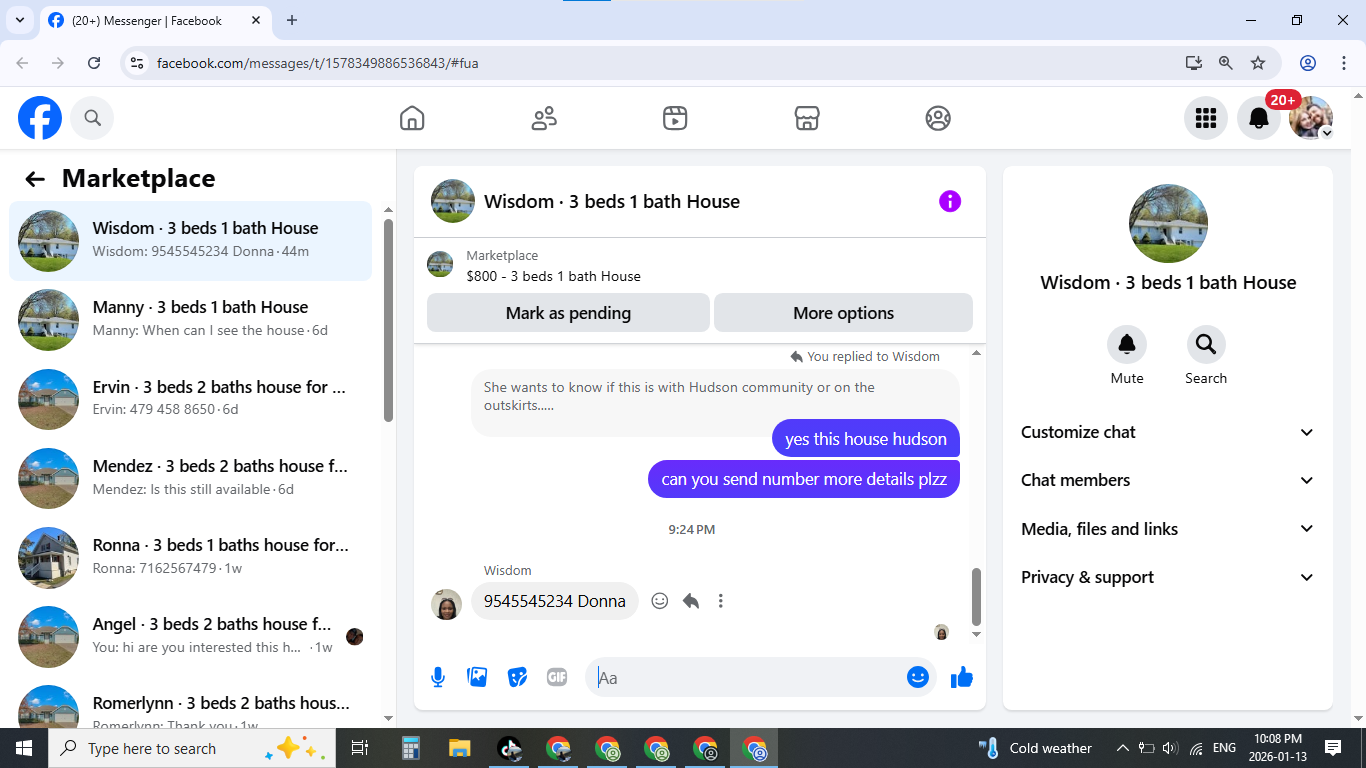Open the emoji picker in message box

(x=918, y=677)
